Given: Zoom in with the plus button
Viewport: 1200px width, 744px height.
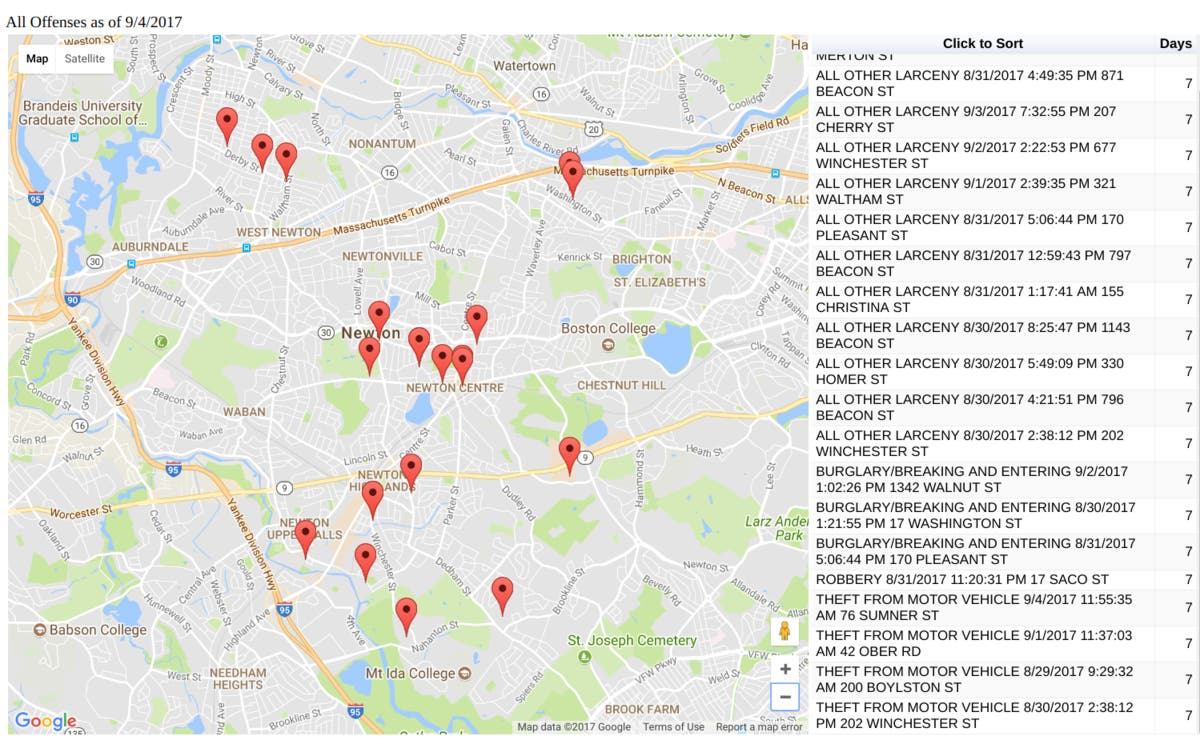Looking at the screenshot, I should click(x=785, y=669).
